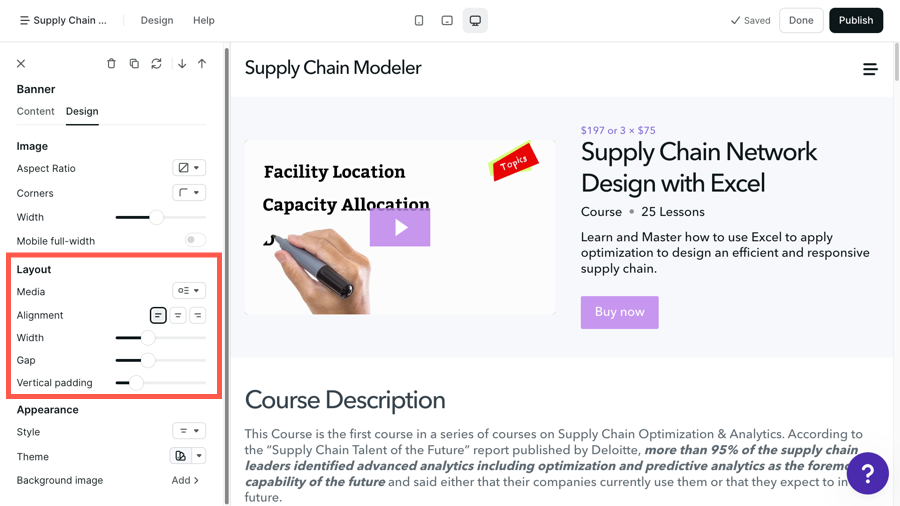Open the site hamburger menu in preview
This screenshot has height=506, width=900.
(870, 69)
